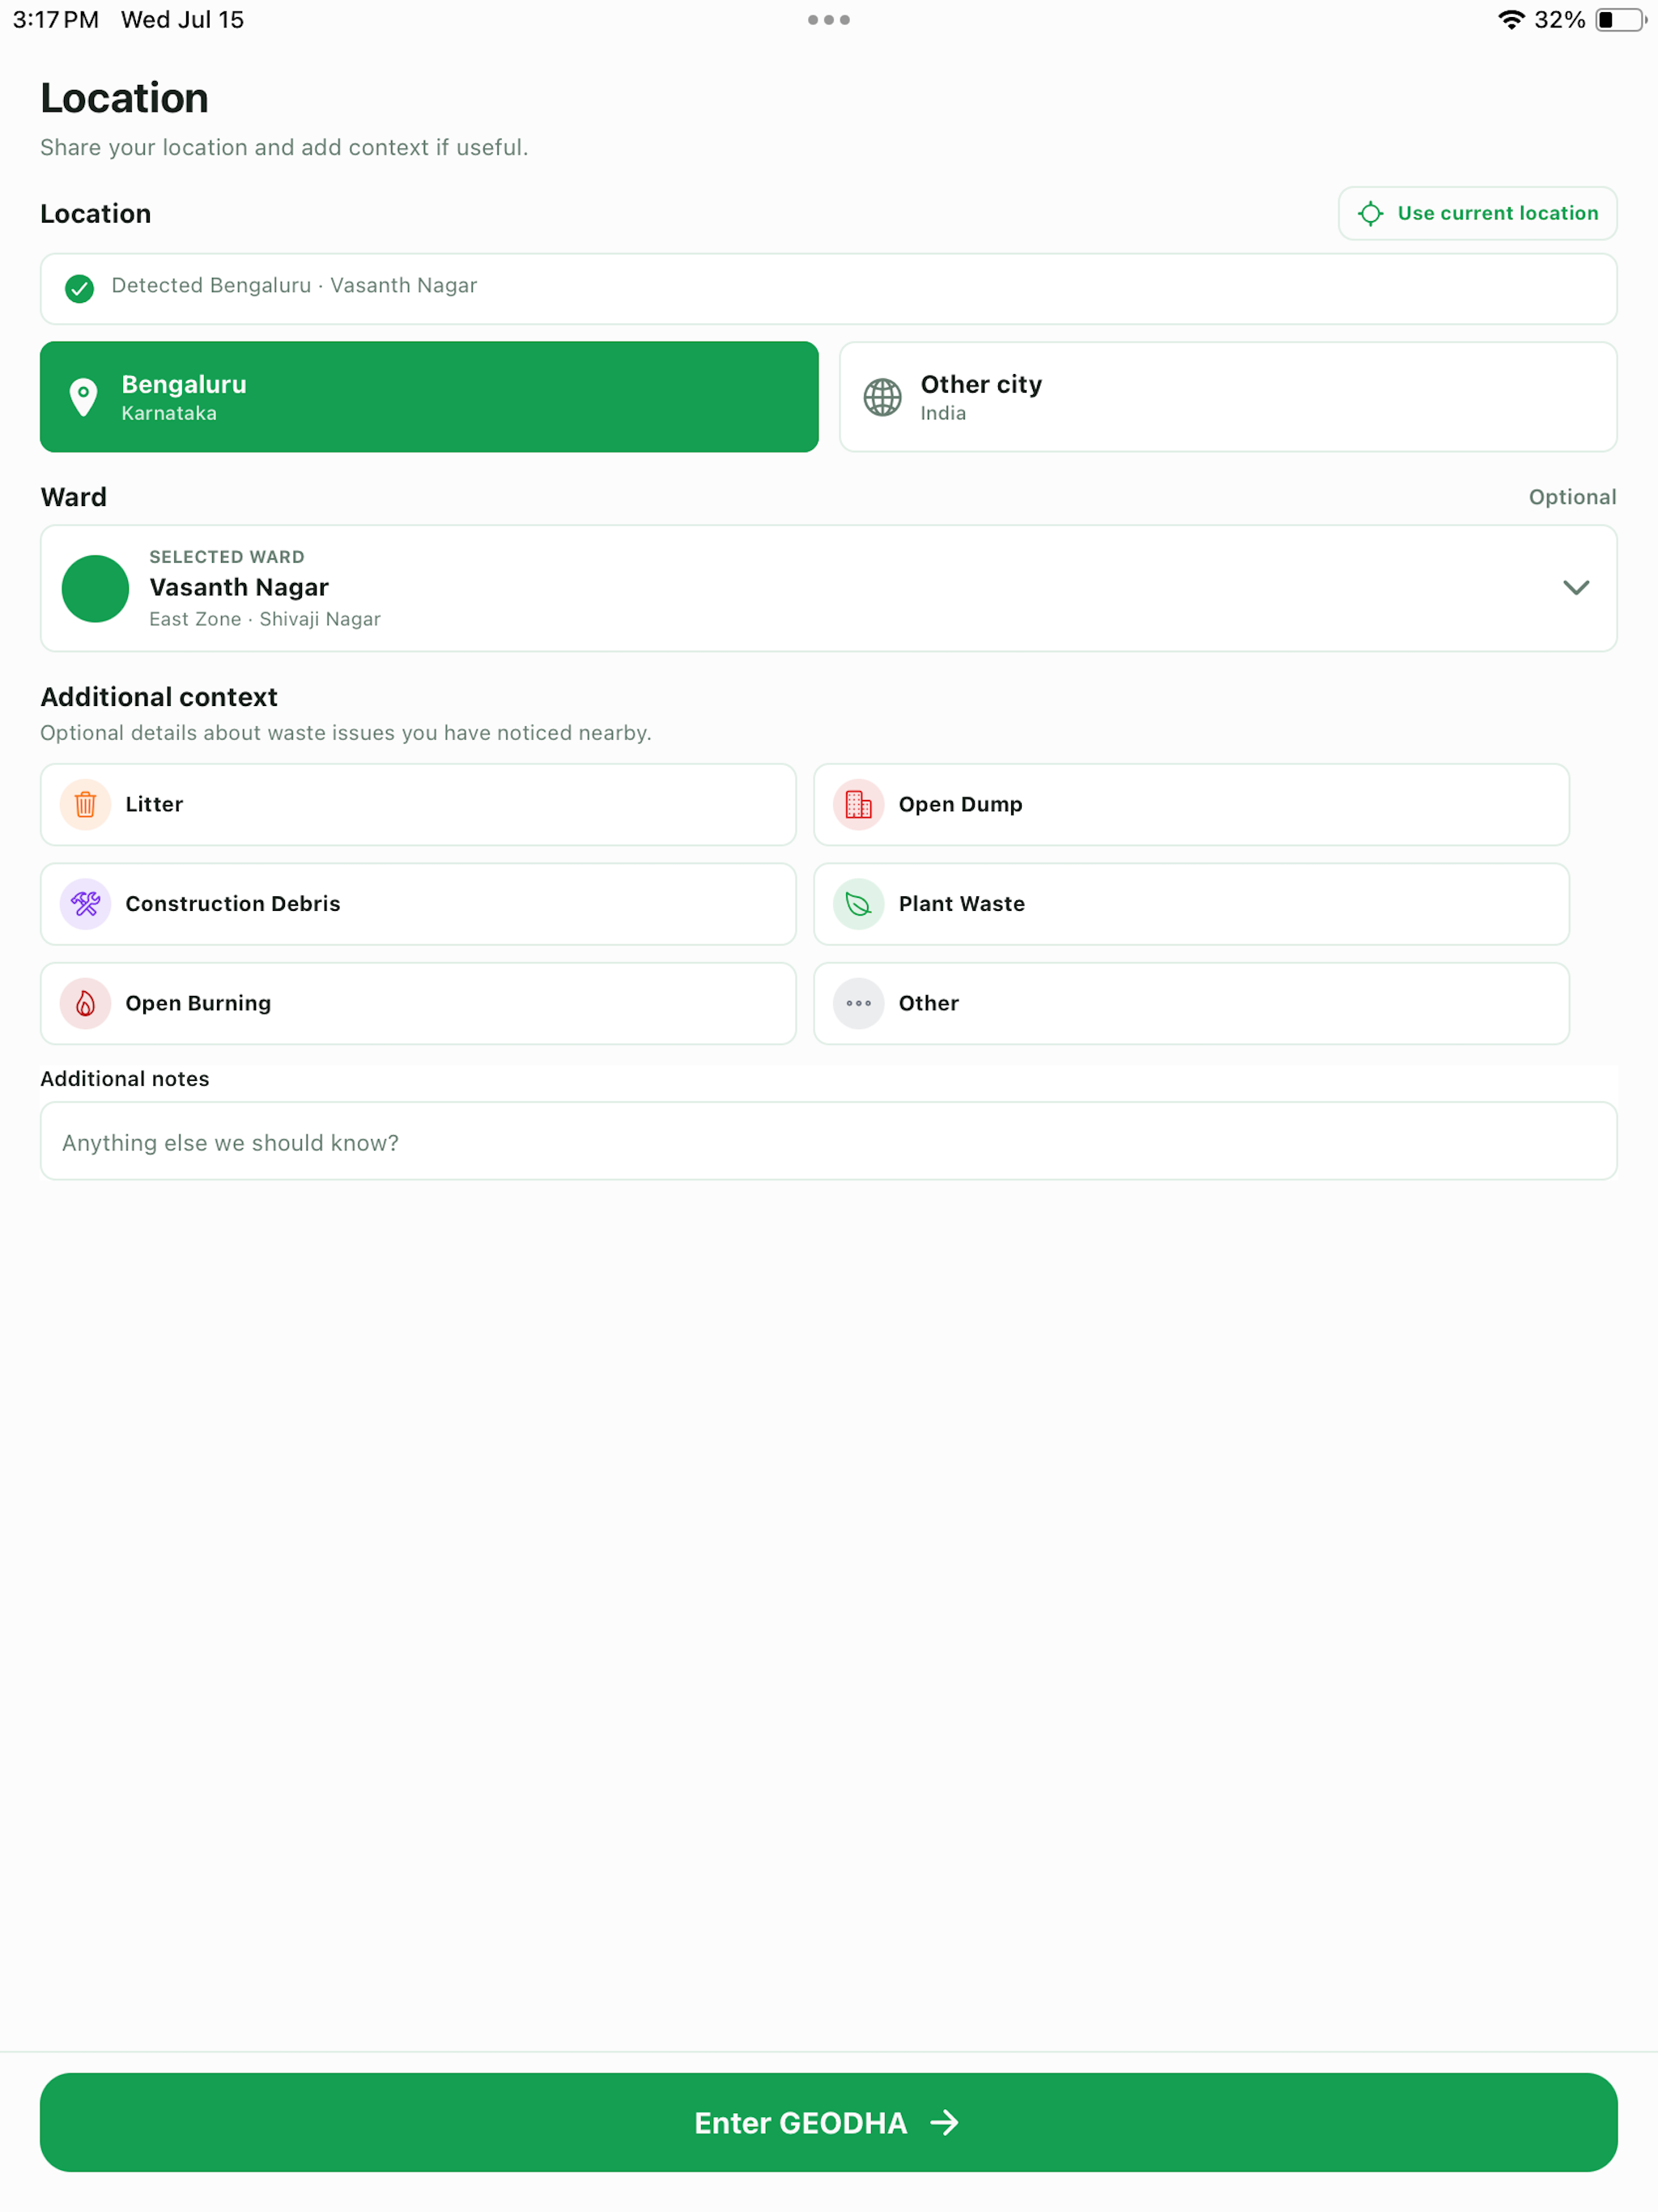
Task: Click the green detected checkmark icon
Action: [x=80, y=288]
